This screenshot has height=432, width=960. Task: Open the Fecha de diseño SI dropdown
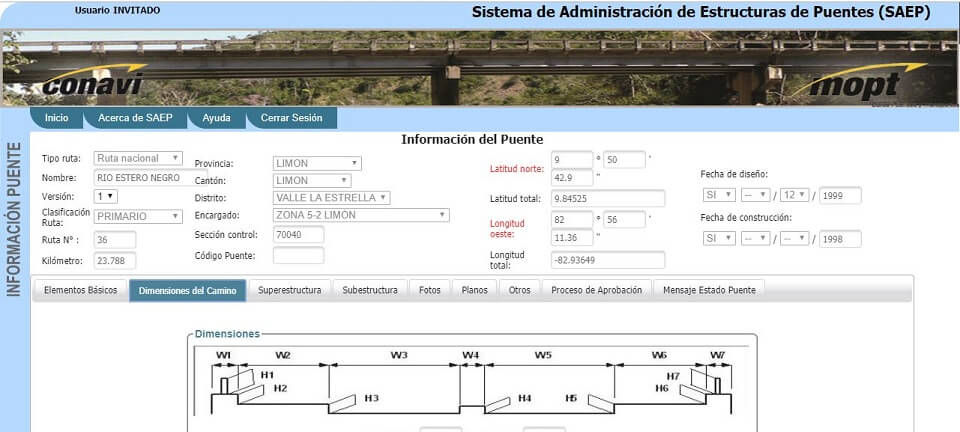719,195
